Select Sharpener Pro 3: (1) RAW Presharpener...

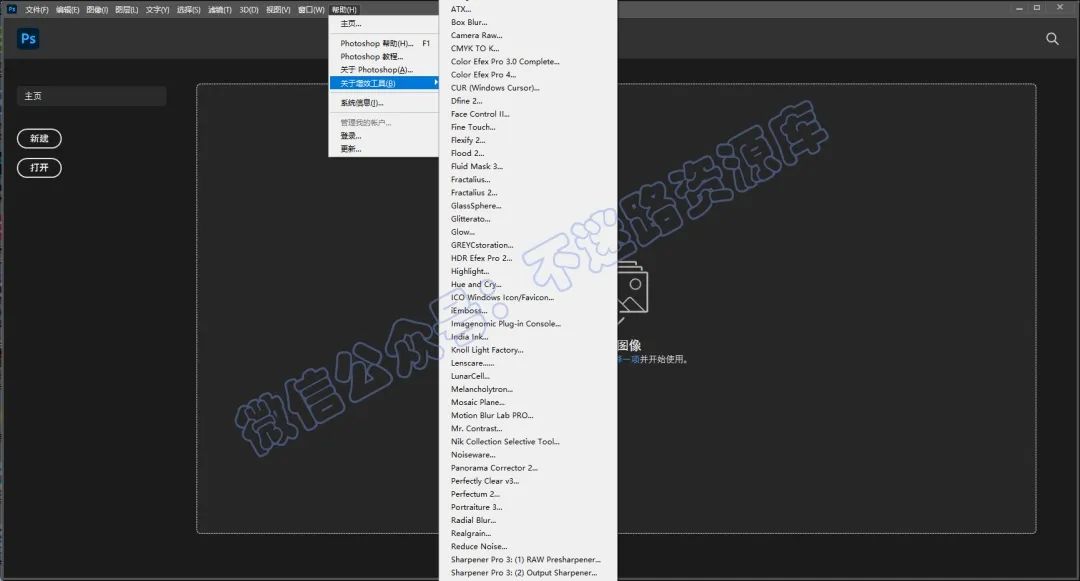pyautogui.click(x=528, y=559)
